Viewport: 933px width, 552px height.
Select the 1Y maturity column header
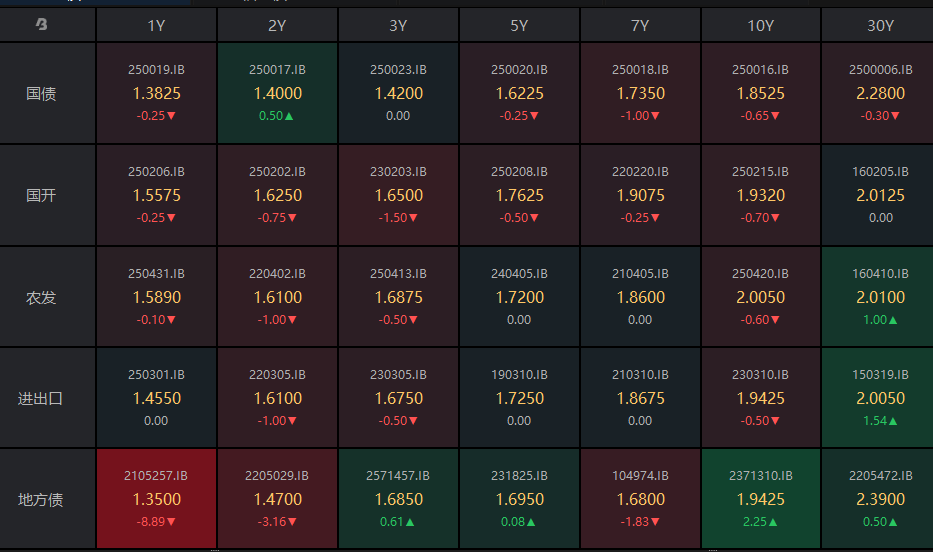(x=156, y=26)
